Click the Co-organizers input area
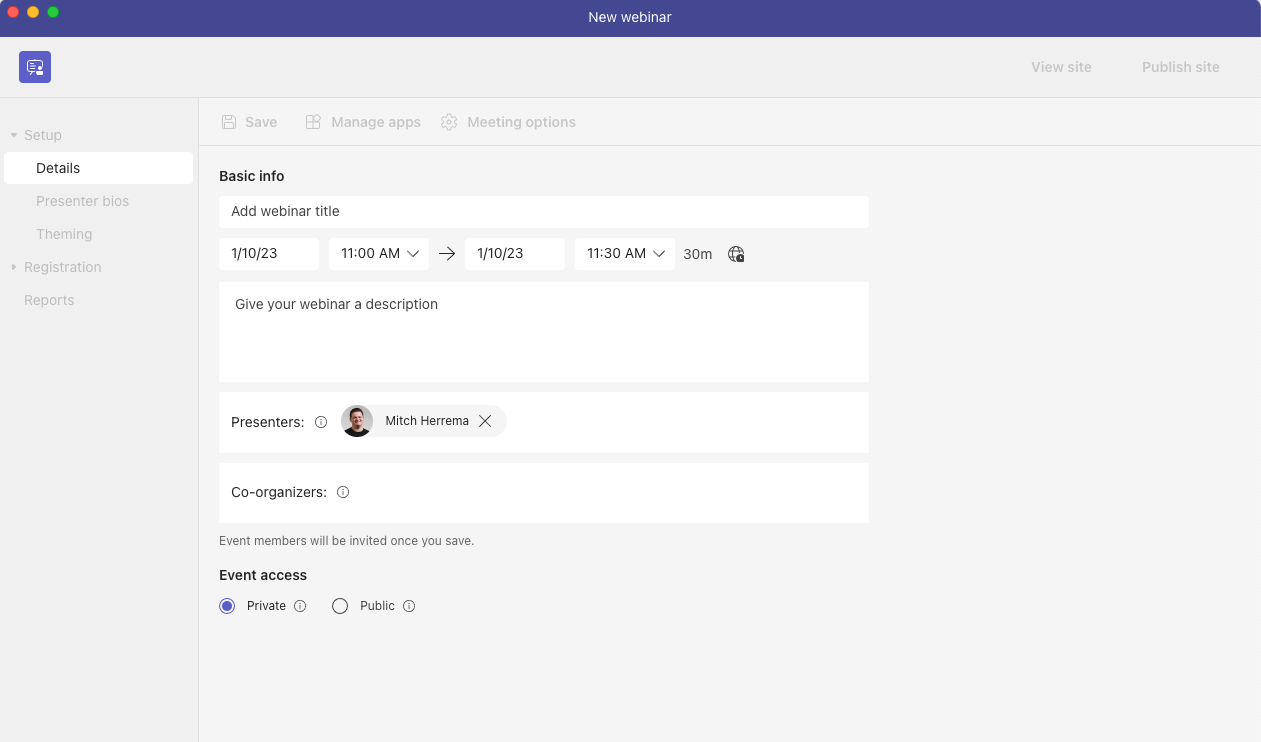The image size is (1261, 742). (544, 493)
